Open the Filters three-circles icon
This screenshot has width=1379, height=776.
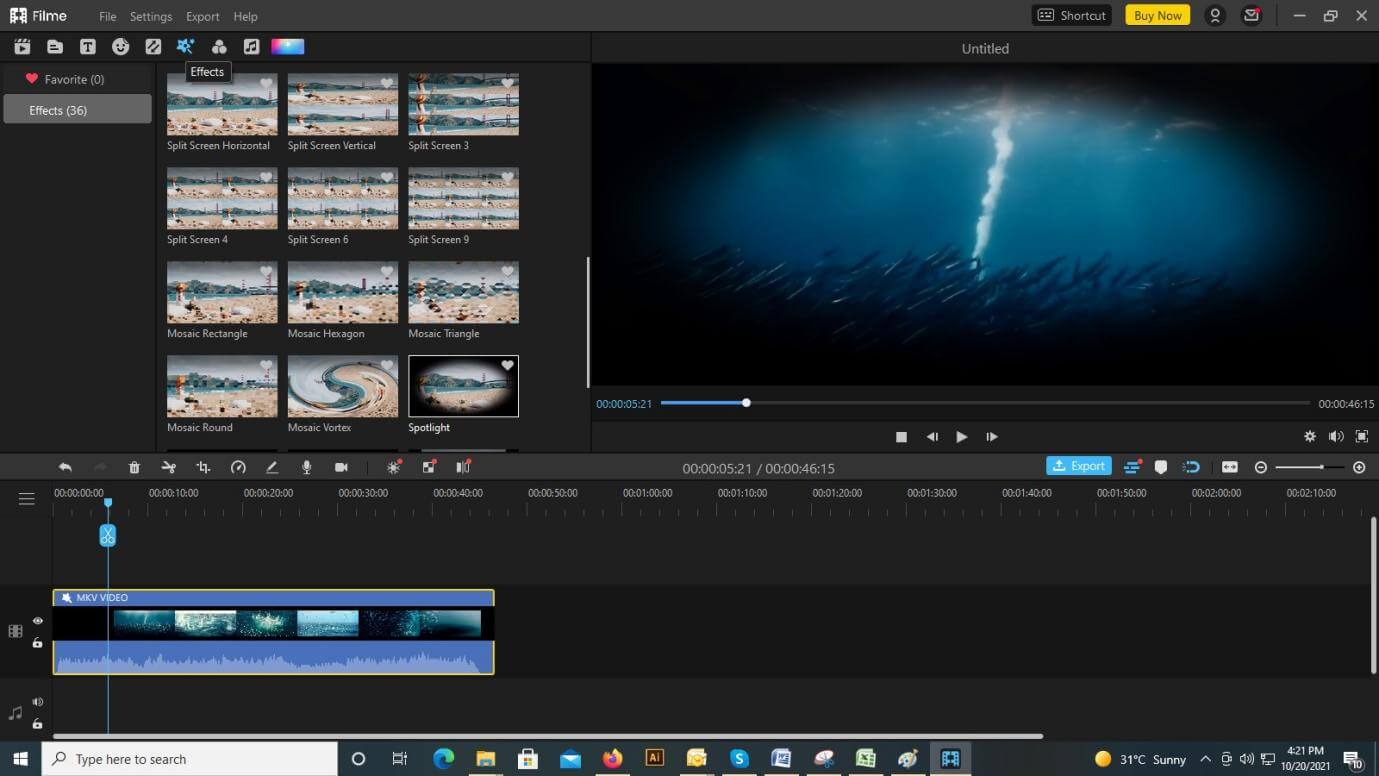pyautogui.click(x=219, y=46)
